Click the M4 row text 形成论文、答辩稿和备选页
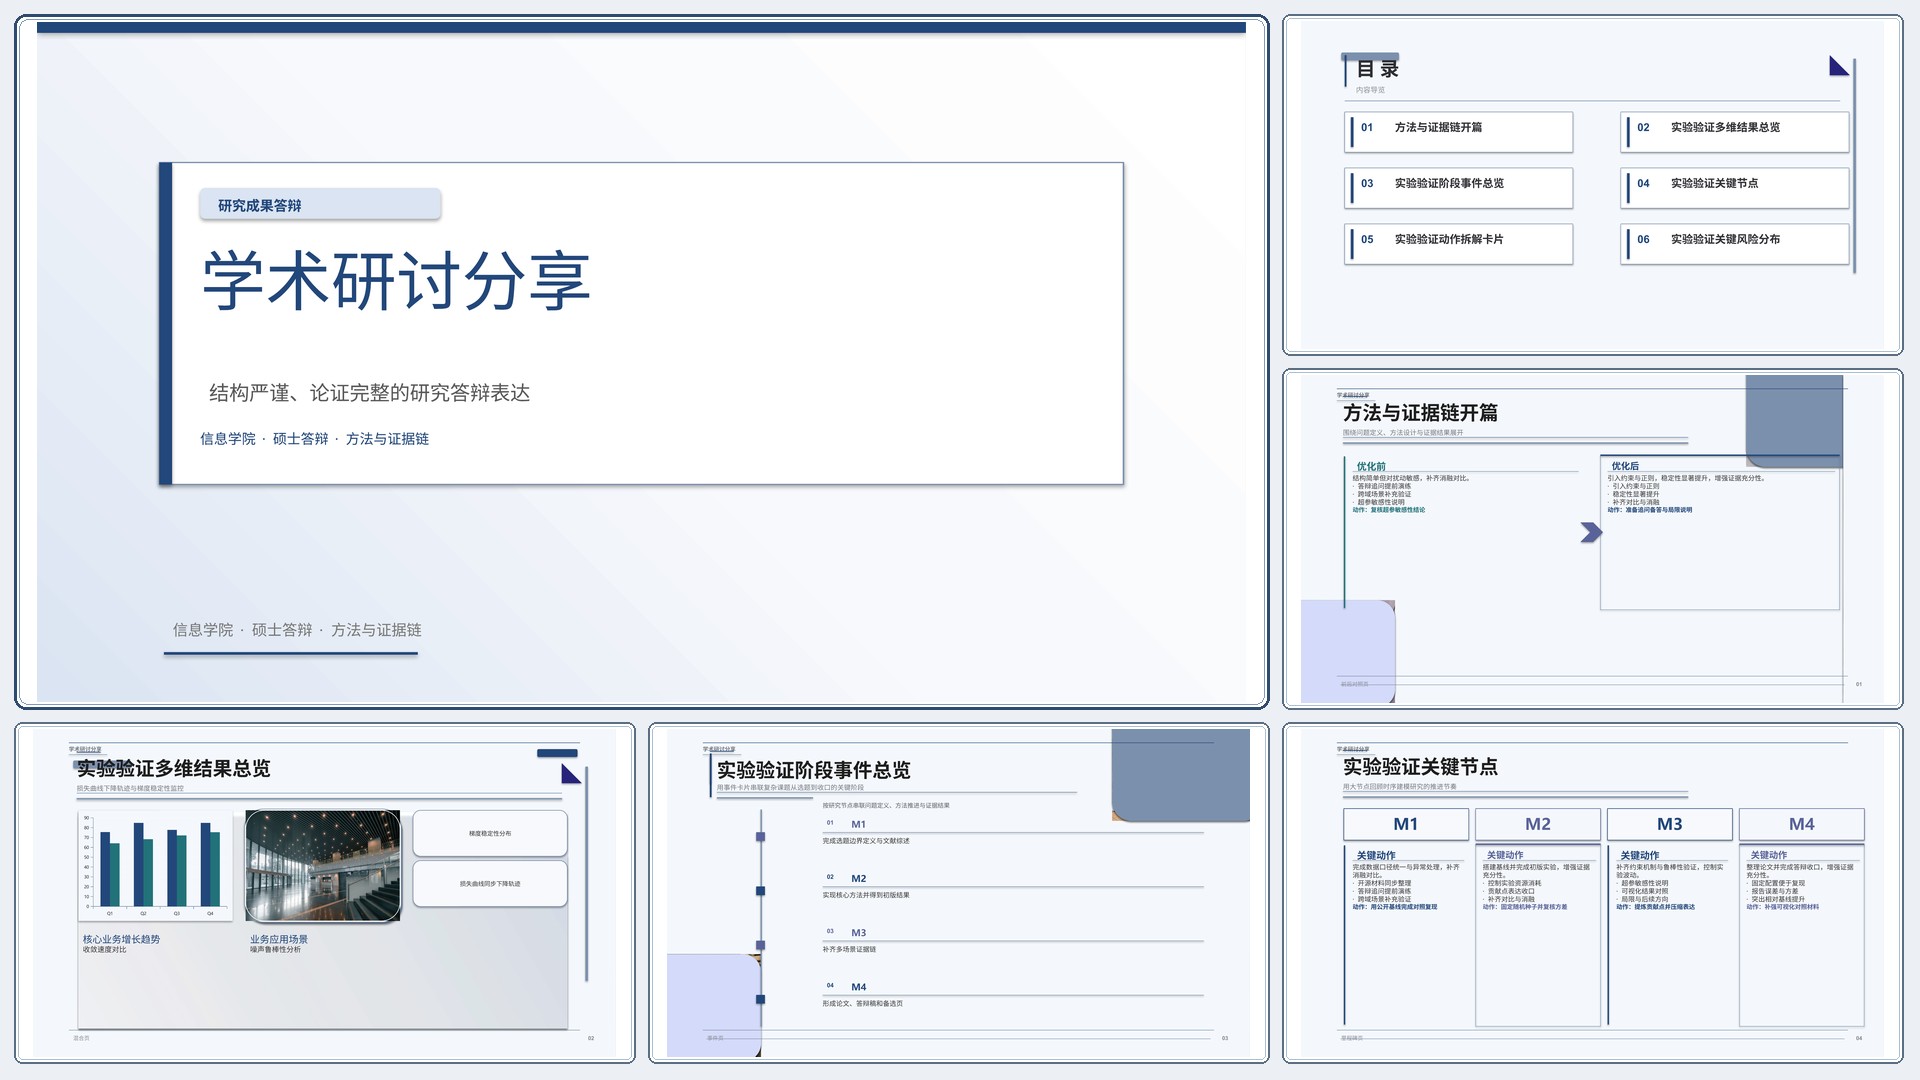 coord(862,1003)
